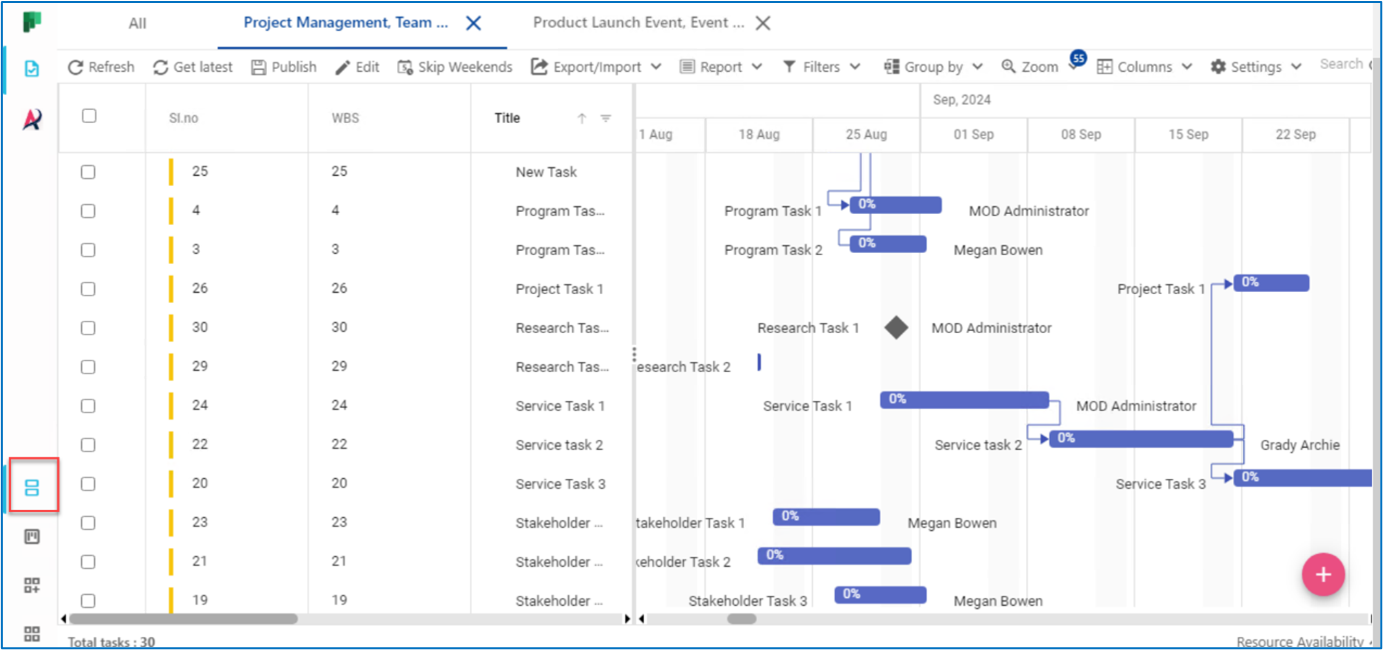1383x650 pixels.
Task: Open the All tab
Action: tap(137, 23)
